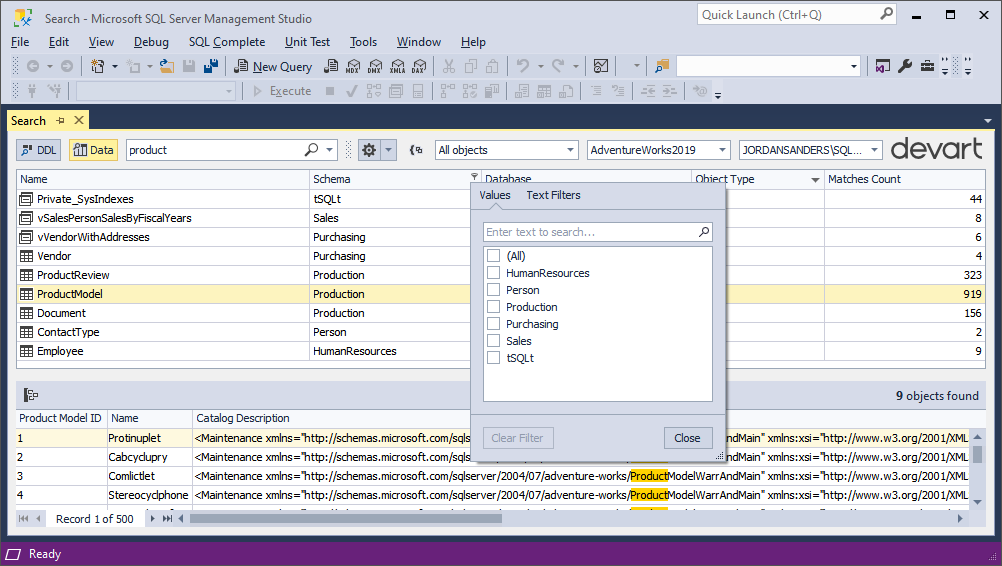Viewport: 1002px width, 566px height.
Task: Click the Find in Files icon
Action: coord(661,66)
